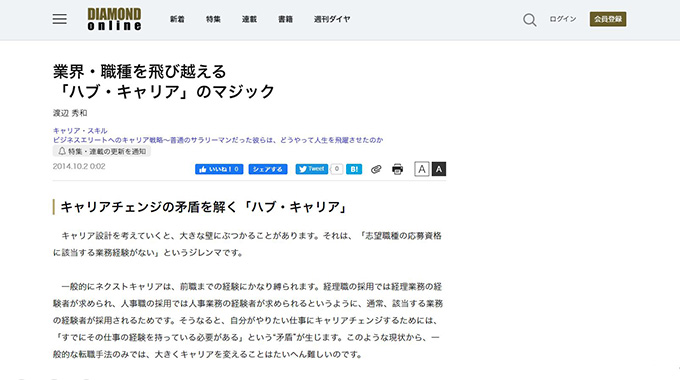Open the 書籍 menu item
Viewport: 680px width, 380px height.
pos(285,19)
